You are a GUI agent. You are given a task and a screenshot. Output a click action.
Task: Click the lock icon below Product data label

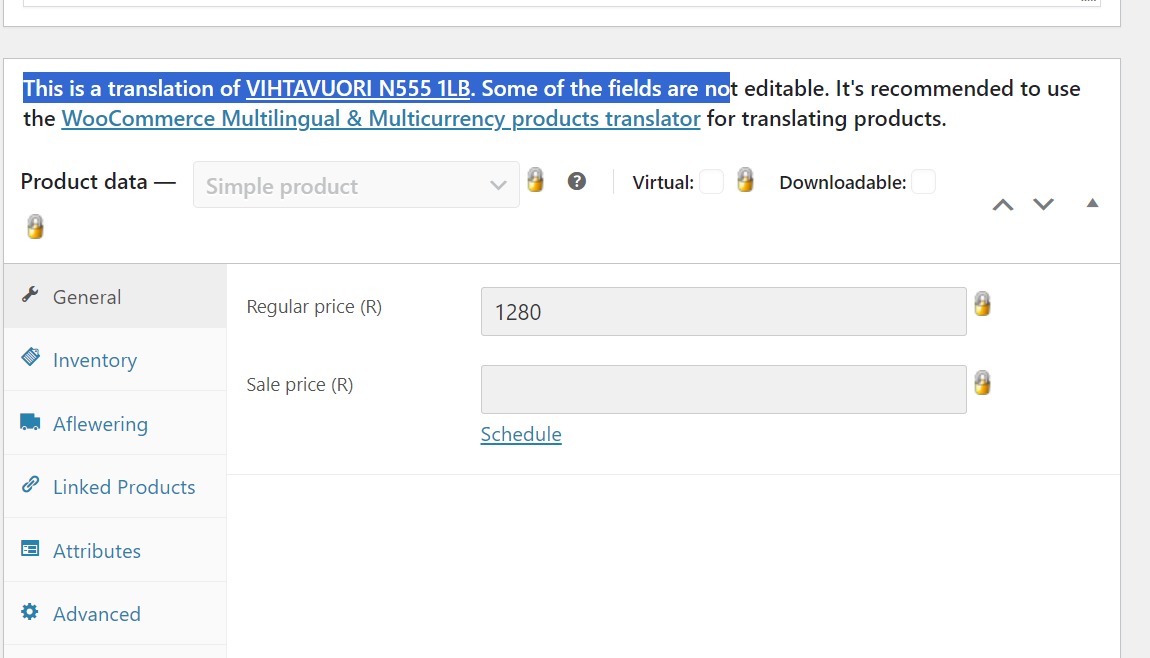(x=35, y=227)
